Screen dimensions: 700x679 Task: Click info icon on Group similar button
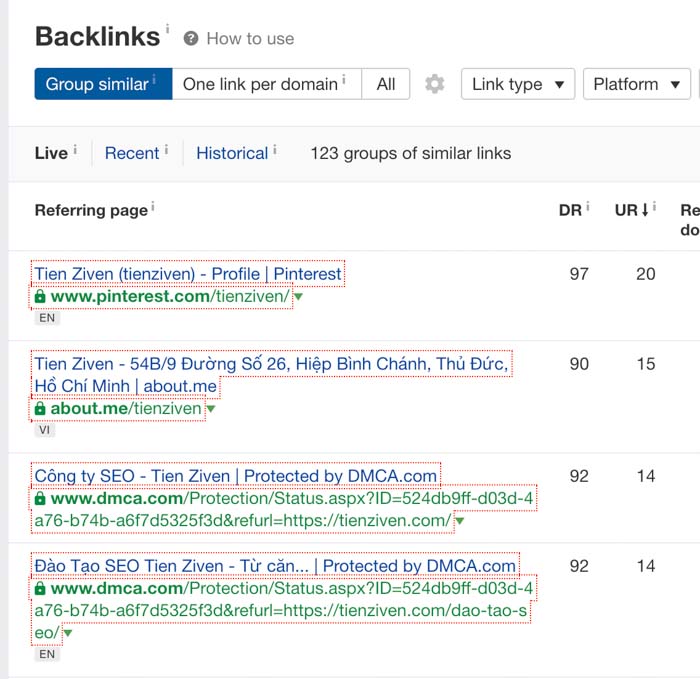(154, 80)
